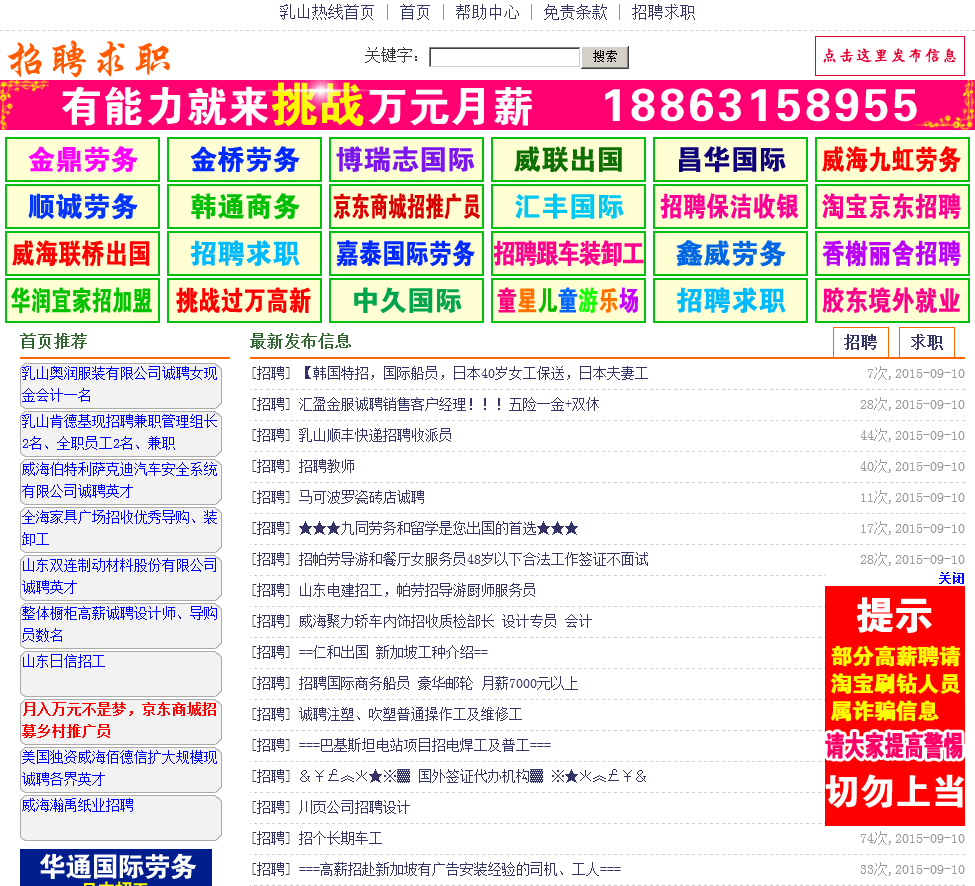975x886 pixels.
Task: Open listing 威海聚力轿车内饰招收质检部长
Action: pos(445,621)
